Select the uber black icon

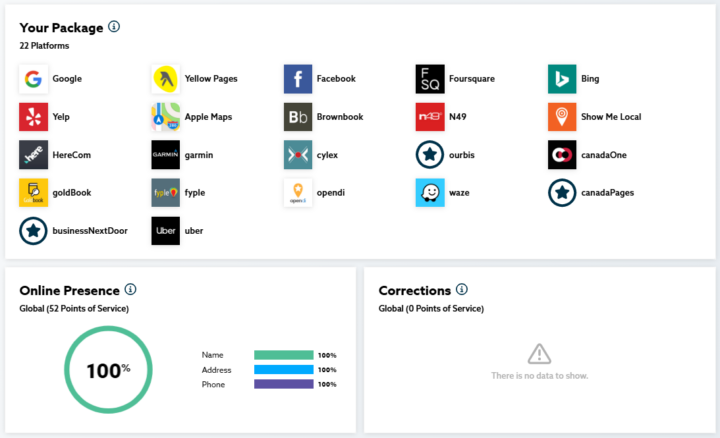pos(166,231)
